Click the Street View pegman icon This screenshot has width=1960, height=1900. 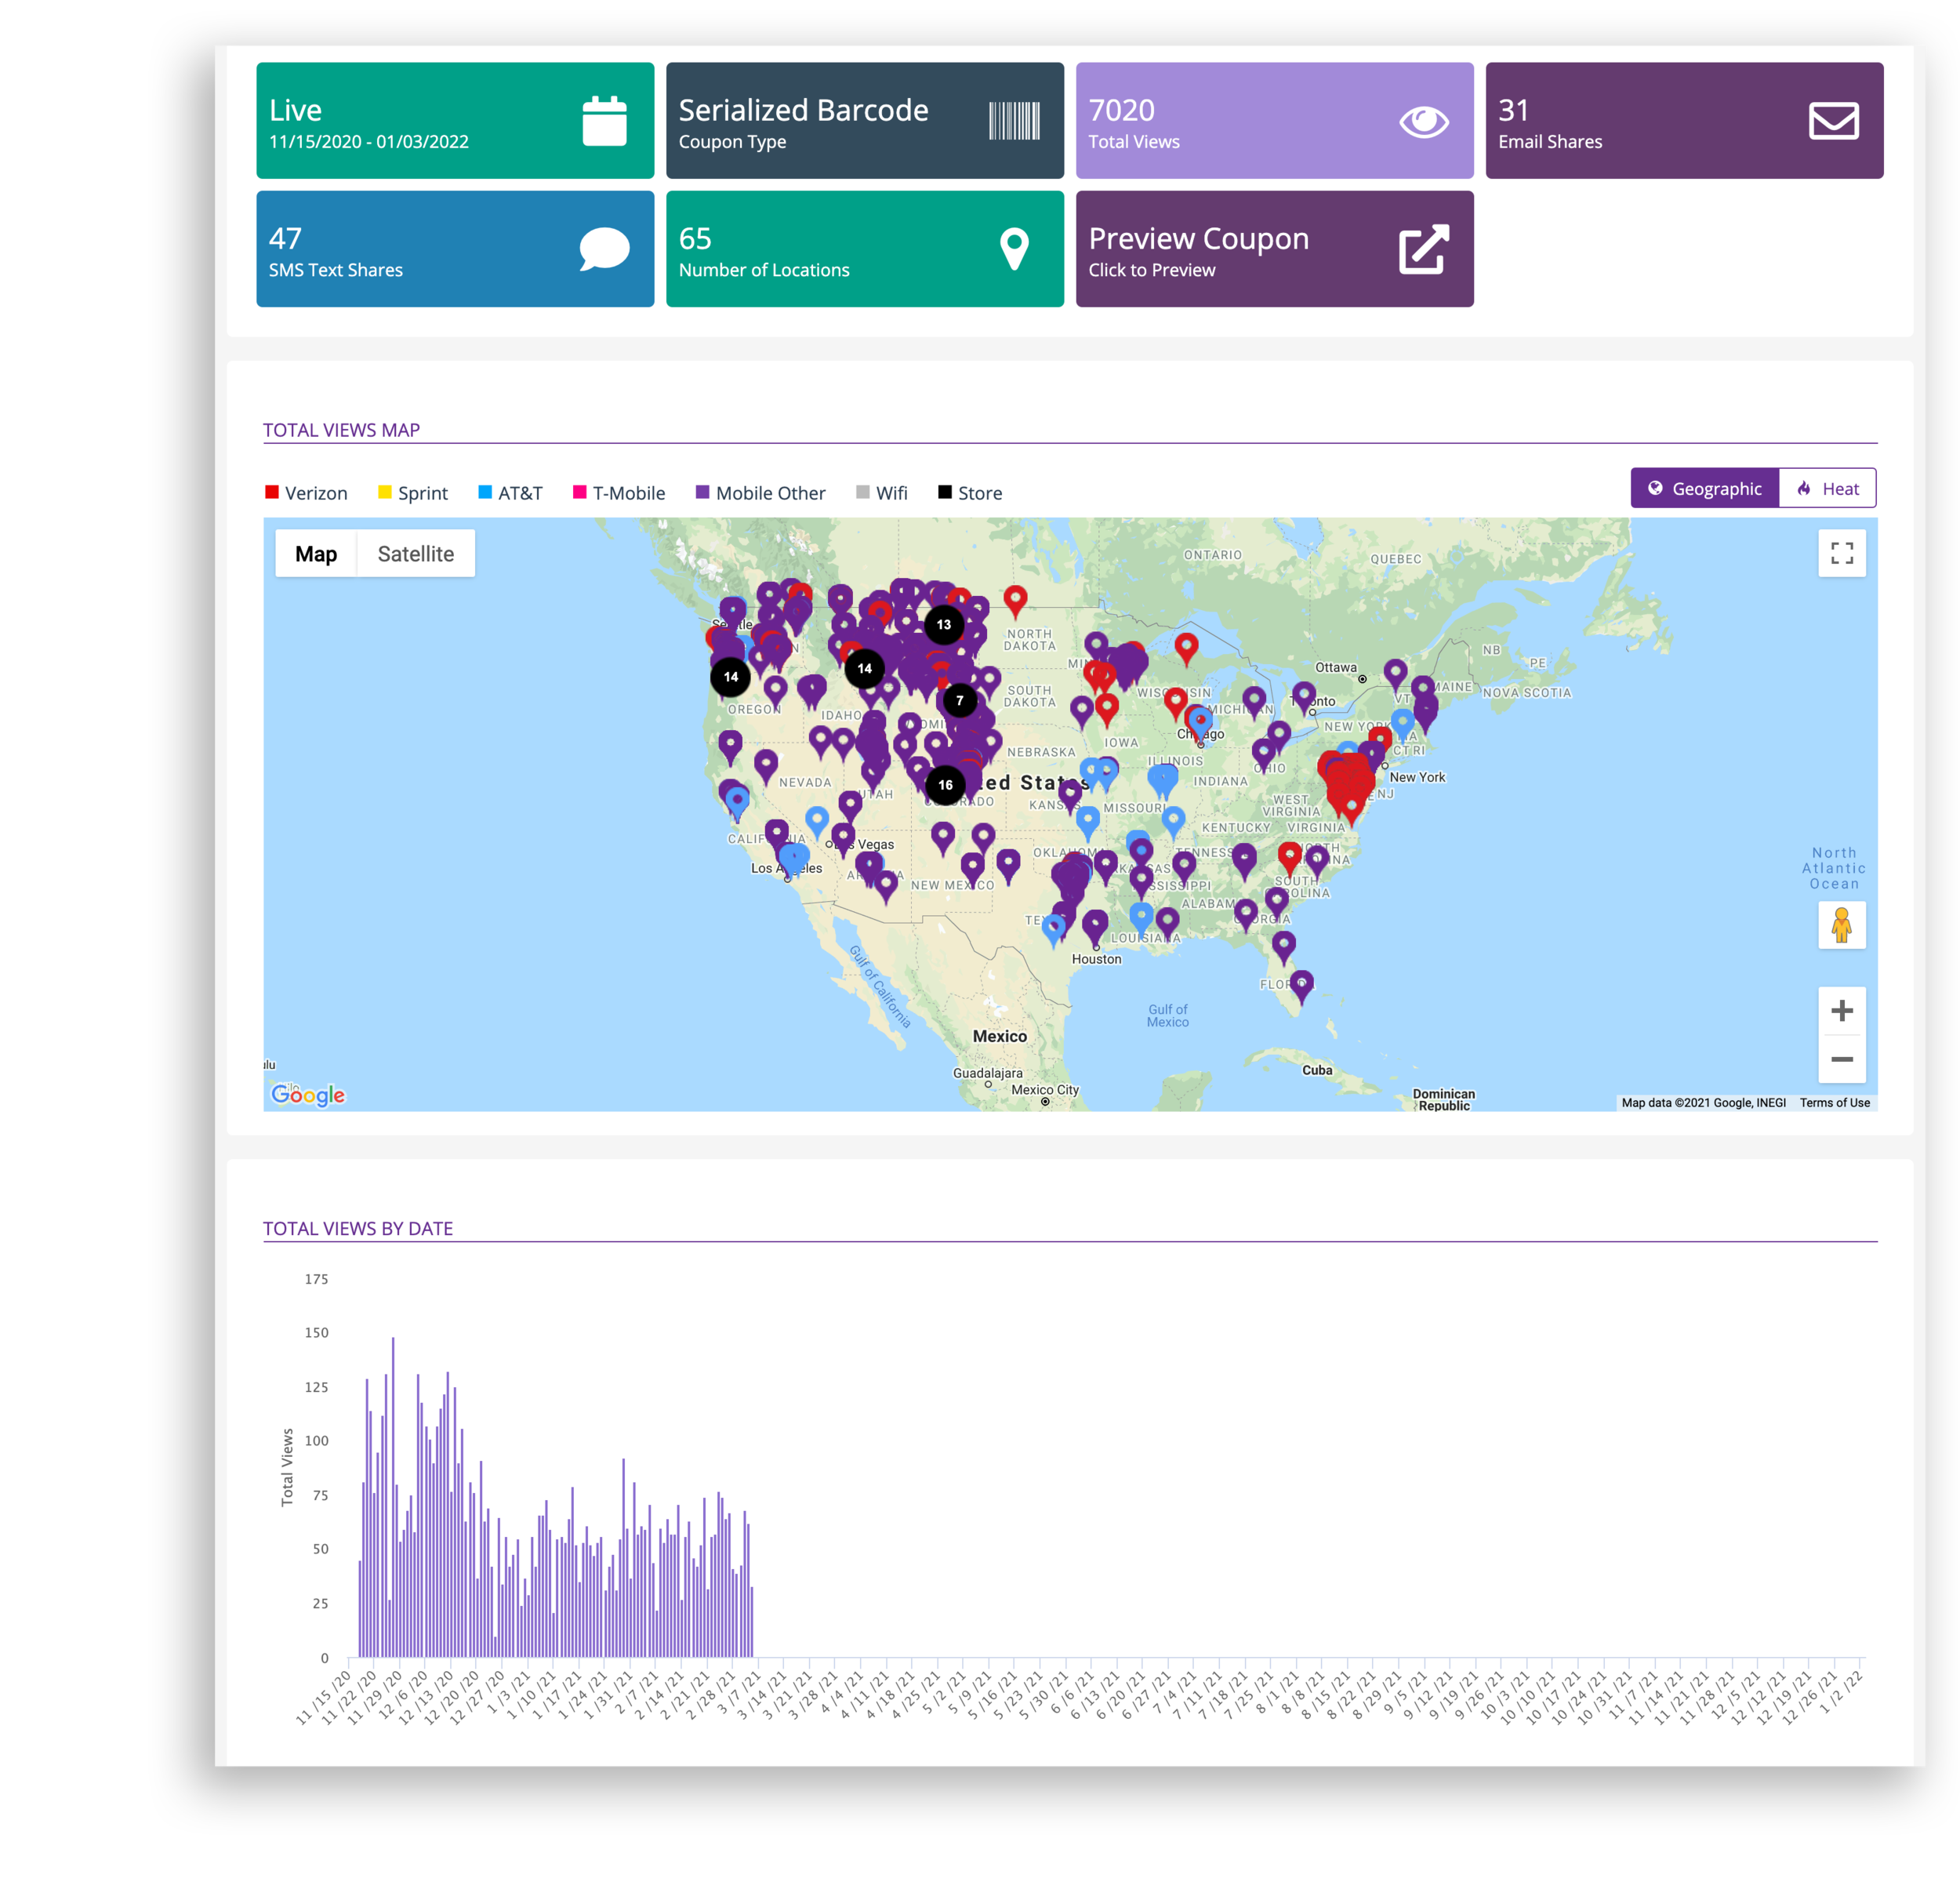tap(1841, 925)
